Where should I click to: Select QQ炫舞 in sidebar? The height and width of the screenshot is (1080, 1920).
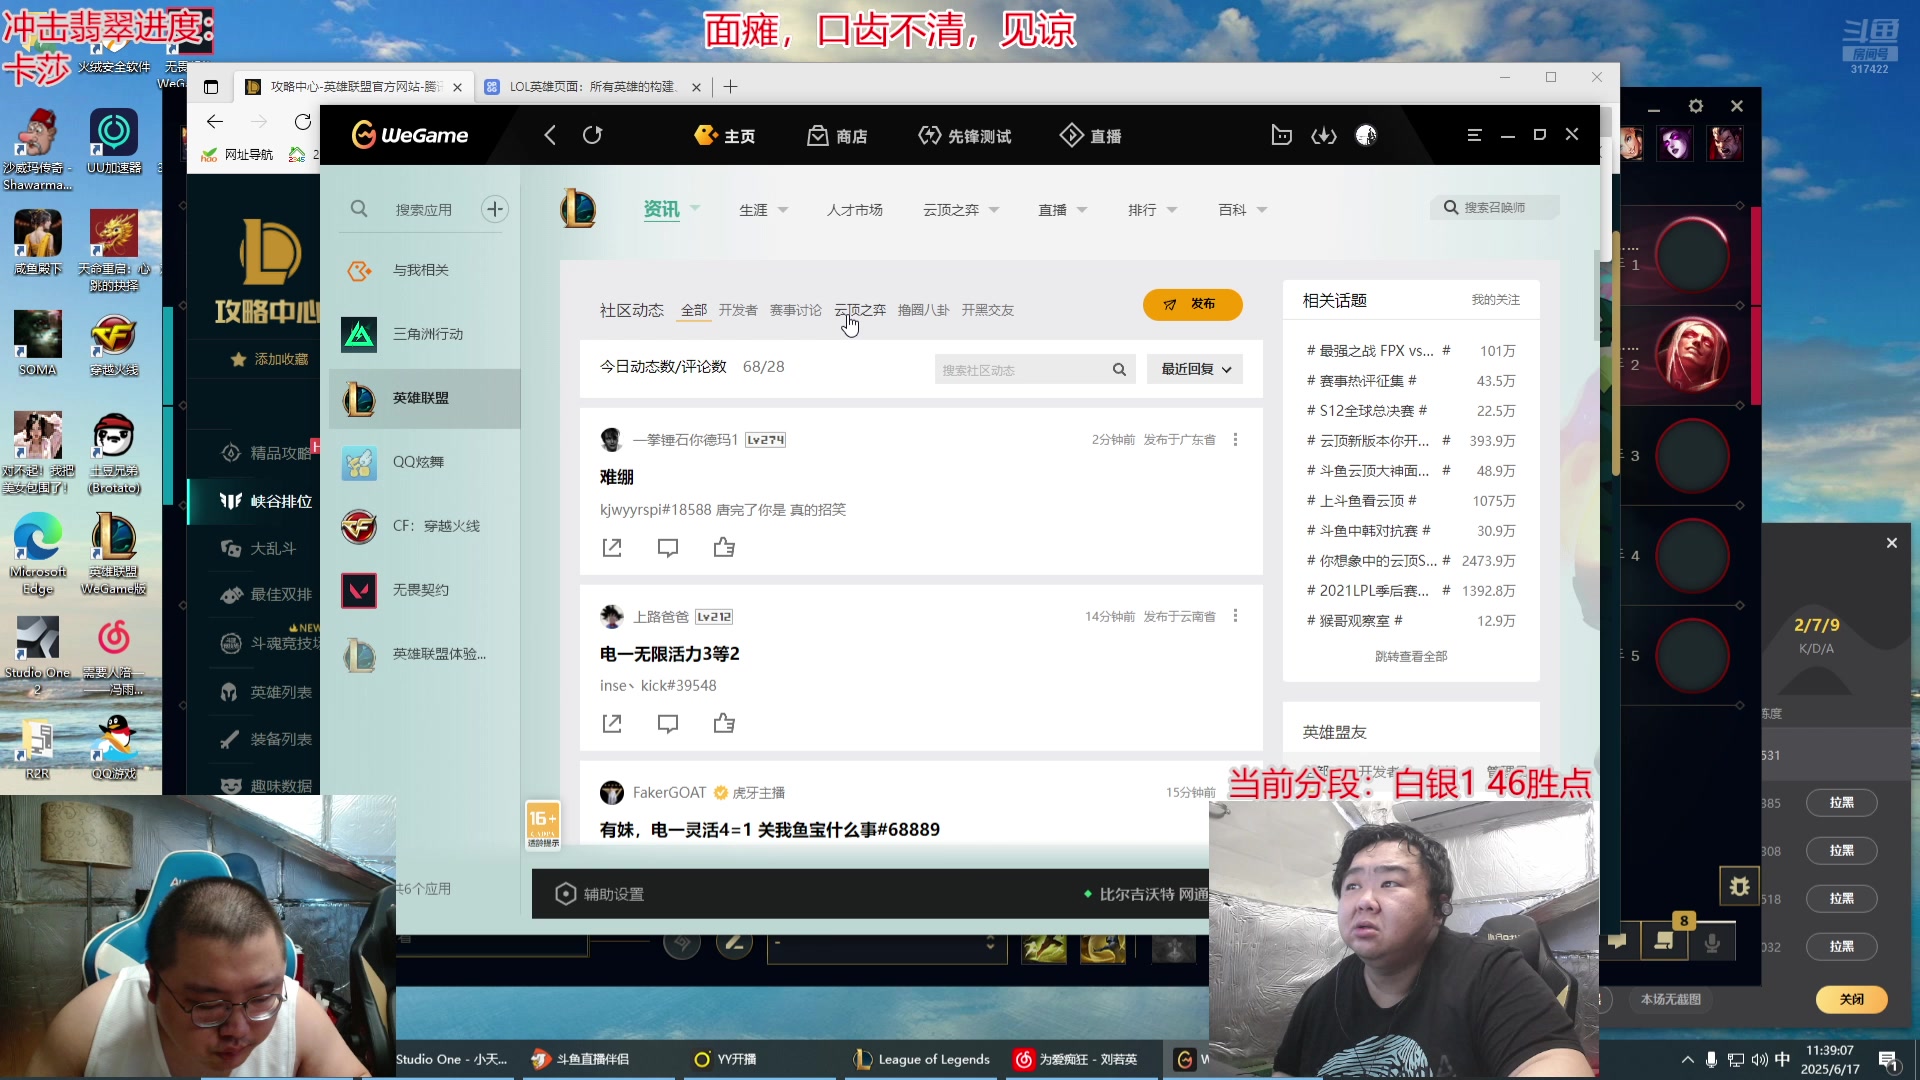[425, 462]
